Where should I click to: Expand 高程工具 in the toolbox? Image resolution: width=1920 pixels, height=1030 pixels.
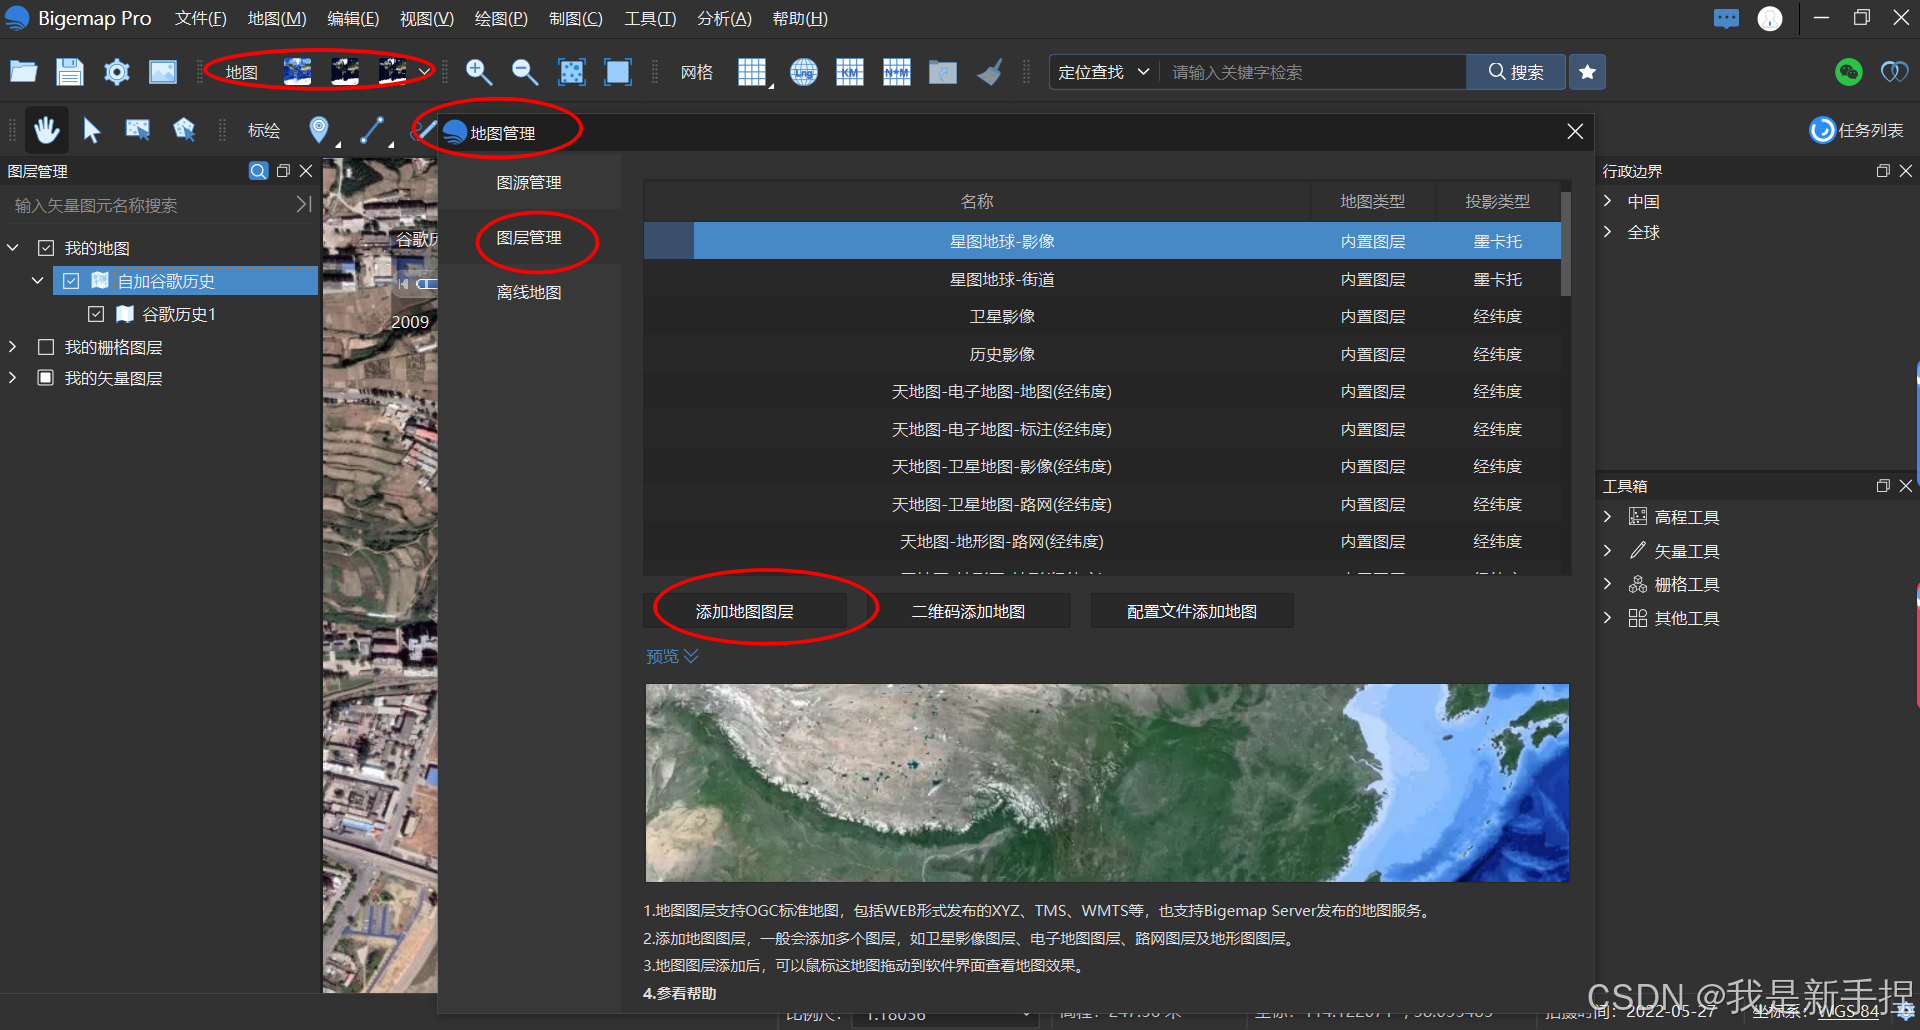point(1607,517)
